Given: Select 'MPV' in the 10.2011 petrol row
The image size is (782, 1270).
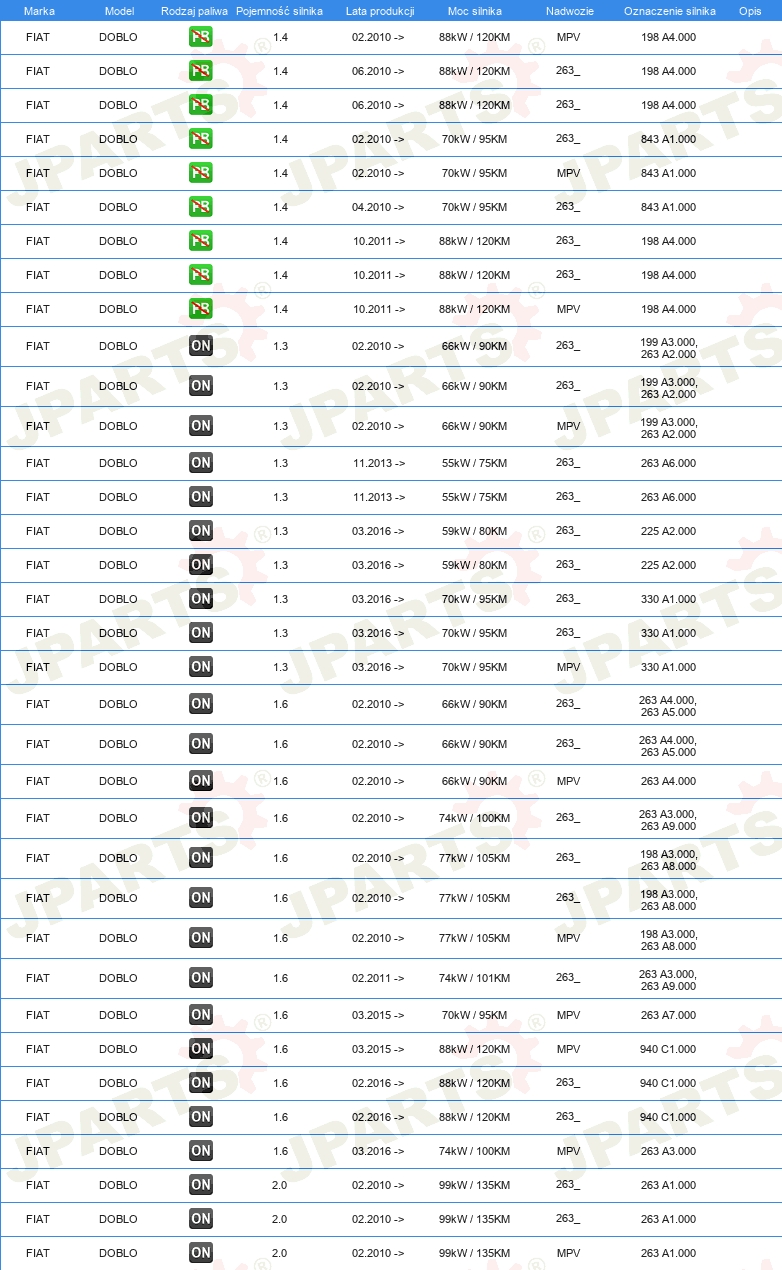Looking at the screenshot, I should tap(568, 309).
